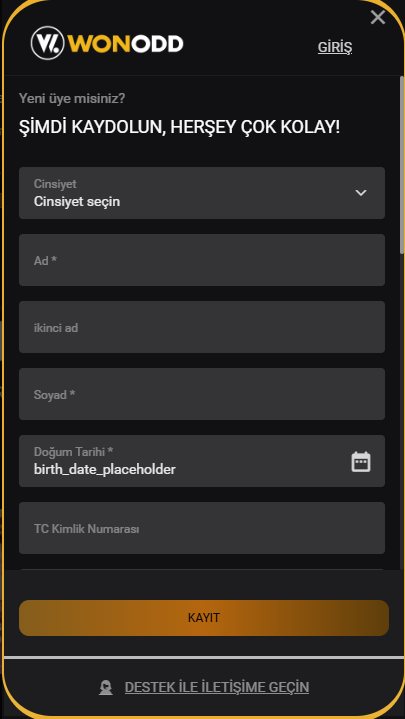
Task: Select the ikinci ad input field
Action: 202,327
